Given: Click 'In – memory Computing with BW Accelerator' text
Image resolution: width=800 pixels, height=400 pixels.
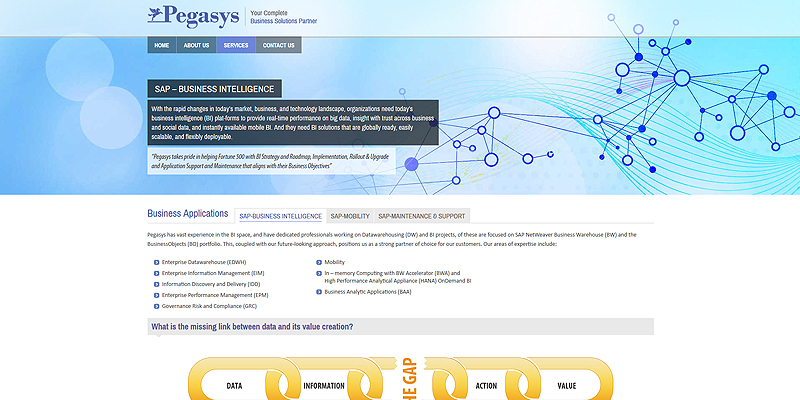Looking at the screenshot, I should coord(392,273).
